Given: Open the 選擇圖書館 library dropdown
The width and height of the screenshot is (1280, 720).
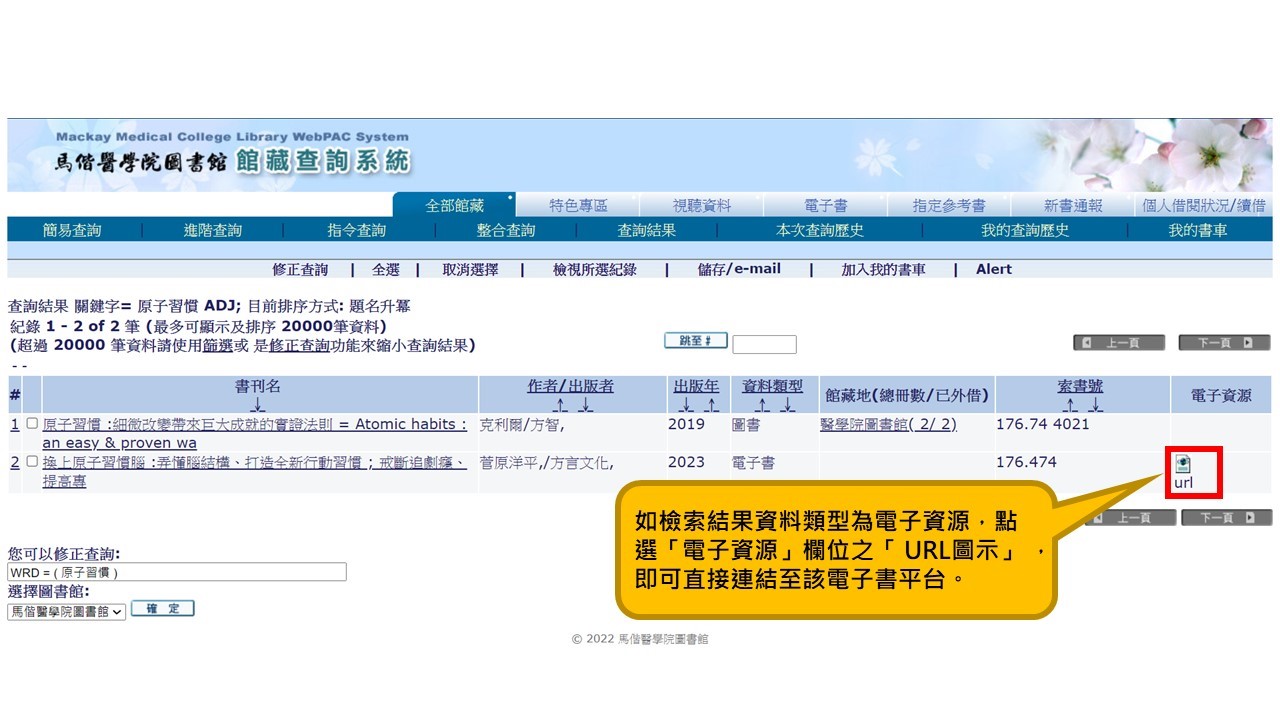Looking at the screenshot, I should point(67,611).
